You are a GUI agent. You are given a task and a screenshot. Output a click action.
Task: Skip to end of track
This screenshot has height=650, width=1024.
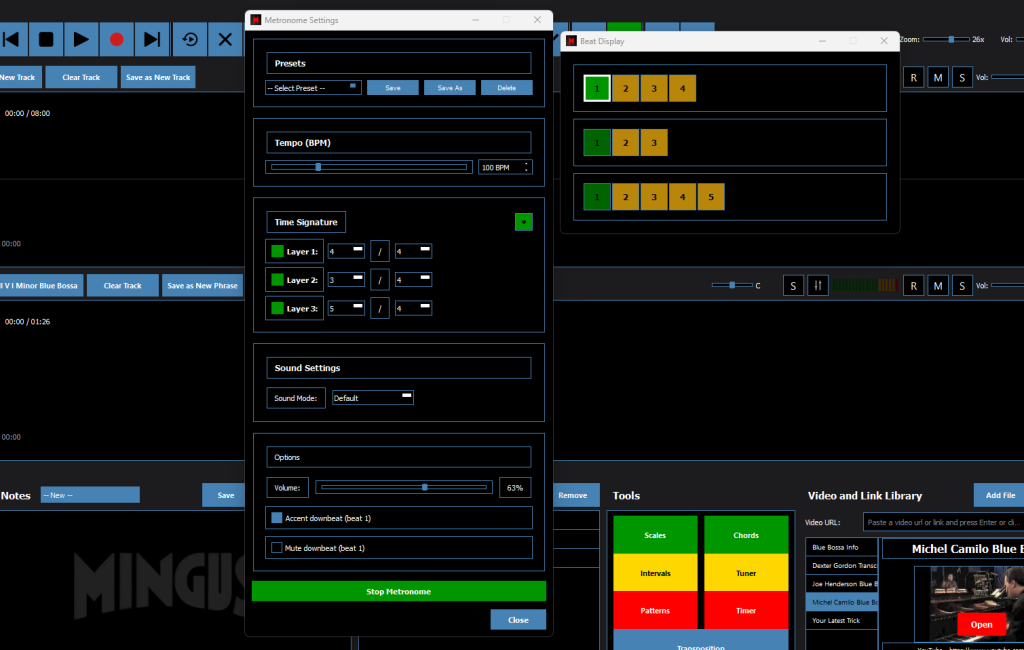tap(152, 39)
